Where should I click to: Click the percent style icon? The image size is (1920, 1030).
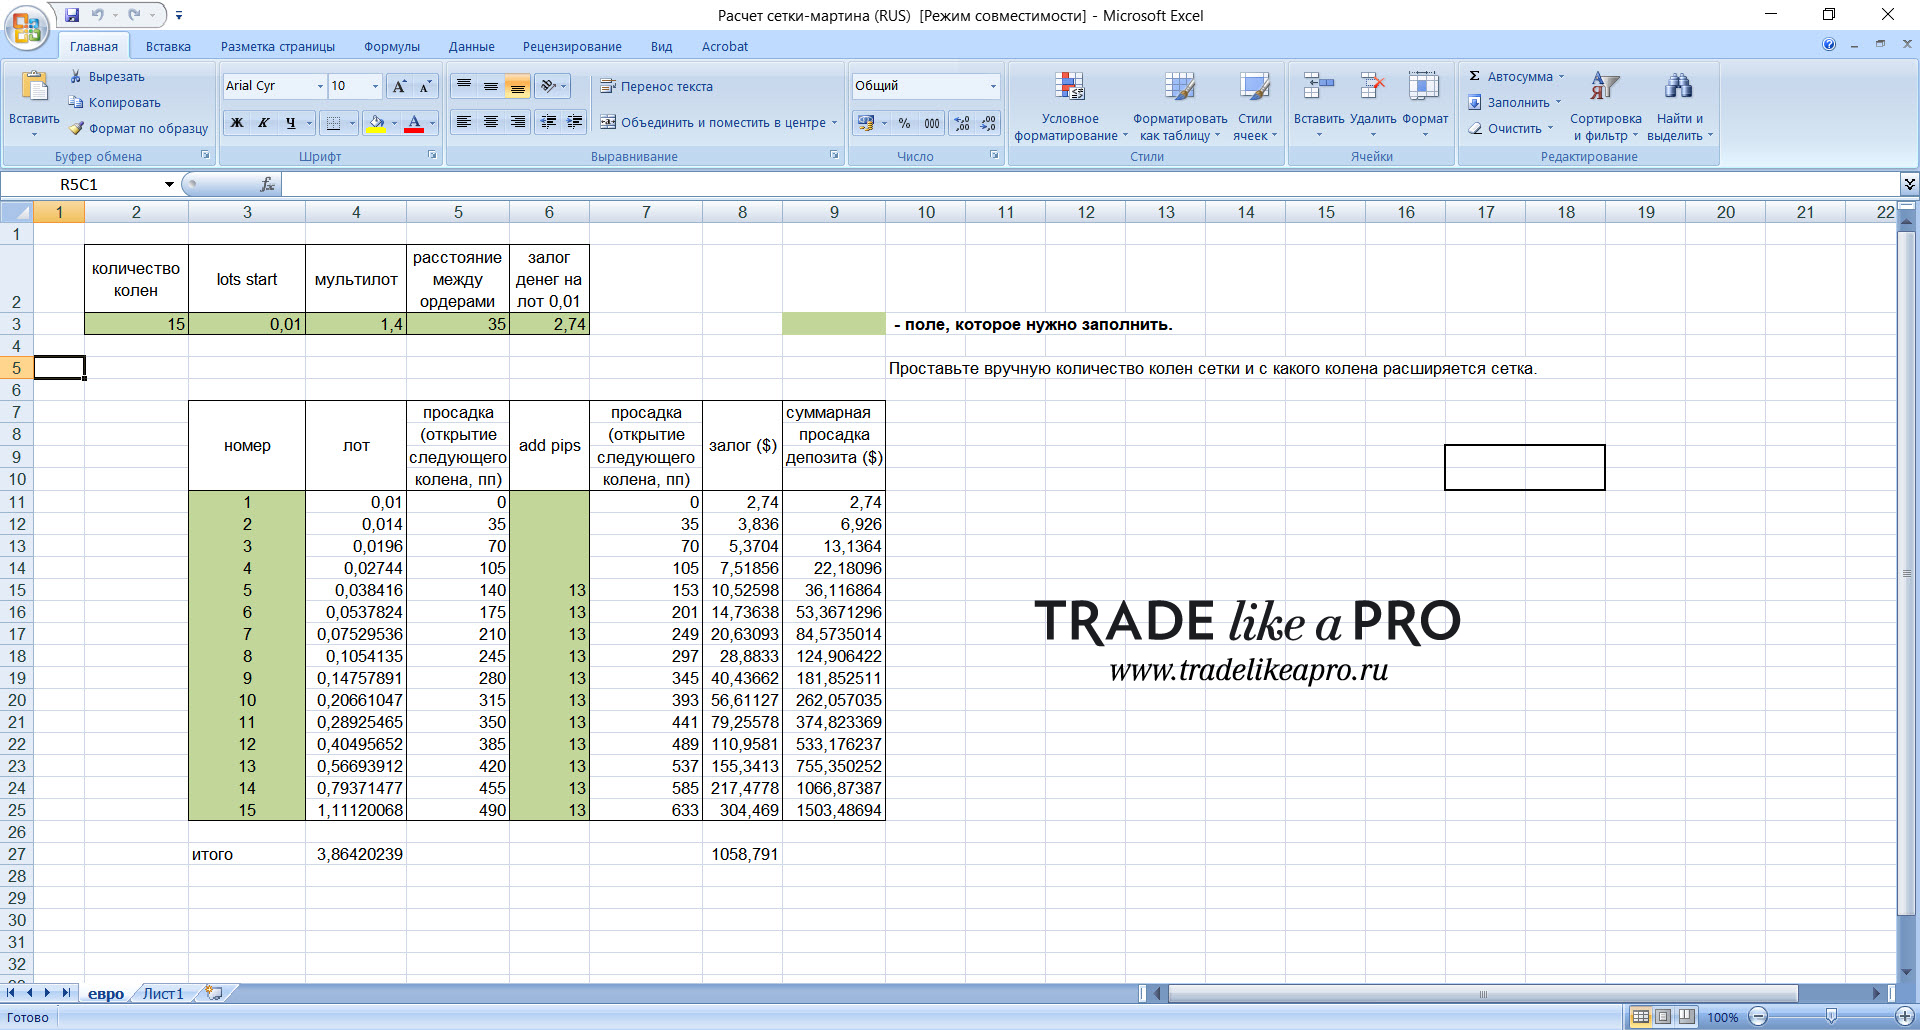904,123
